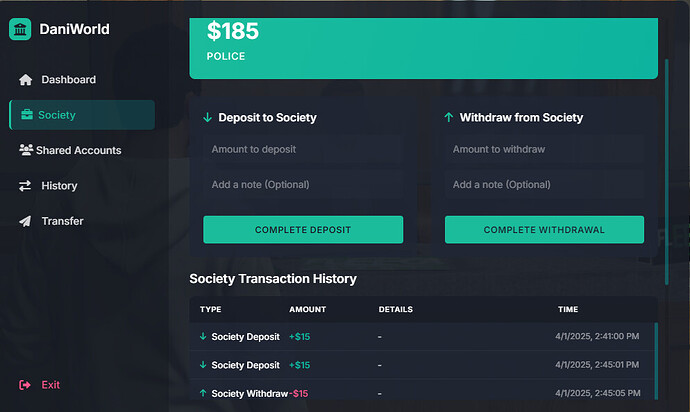Click the History arrows icon

coord(25,186)
